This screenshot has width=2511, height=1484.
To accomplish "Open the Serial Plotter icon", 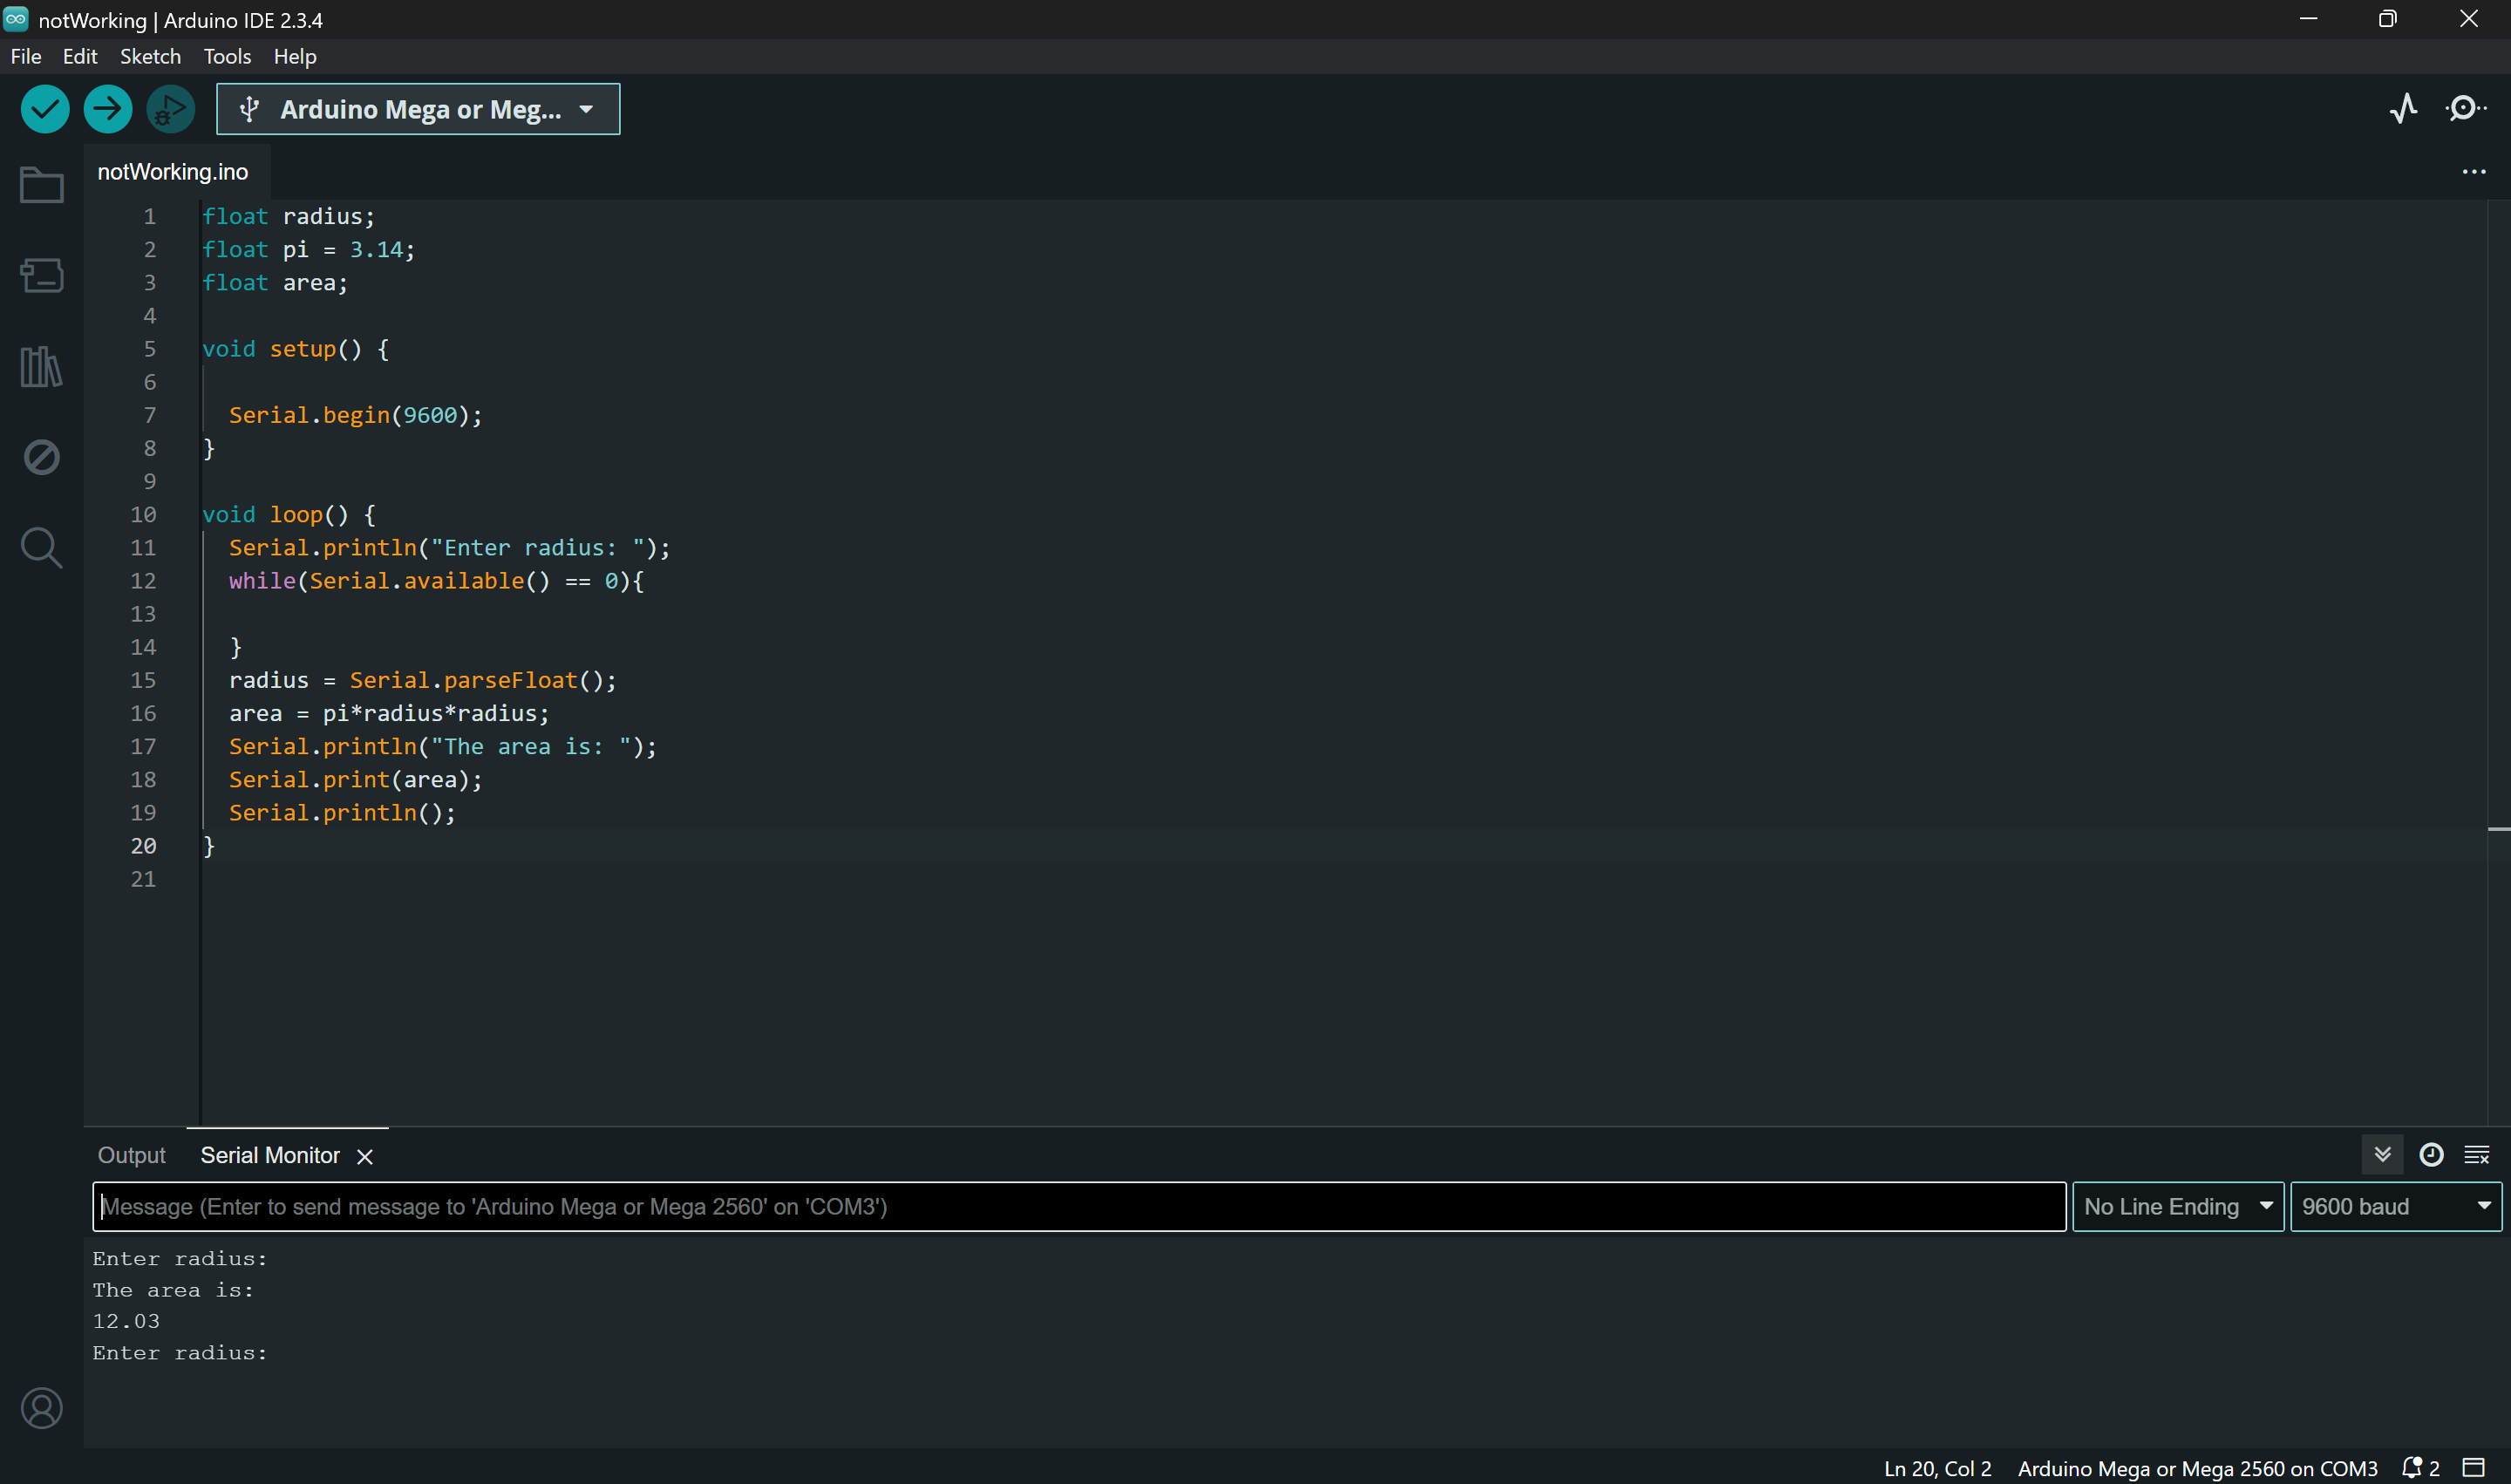I will (x=2403, y=108).
